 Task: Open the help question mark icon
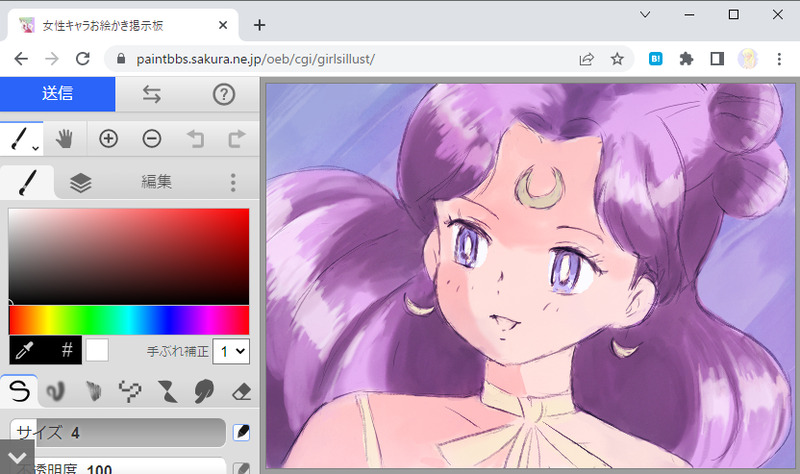223,94
